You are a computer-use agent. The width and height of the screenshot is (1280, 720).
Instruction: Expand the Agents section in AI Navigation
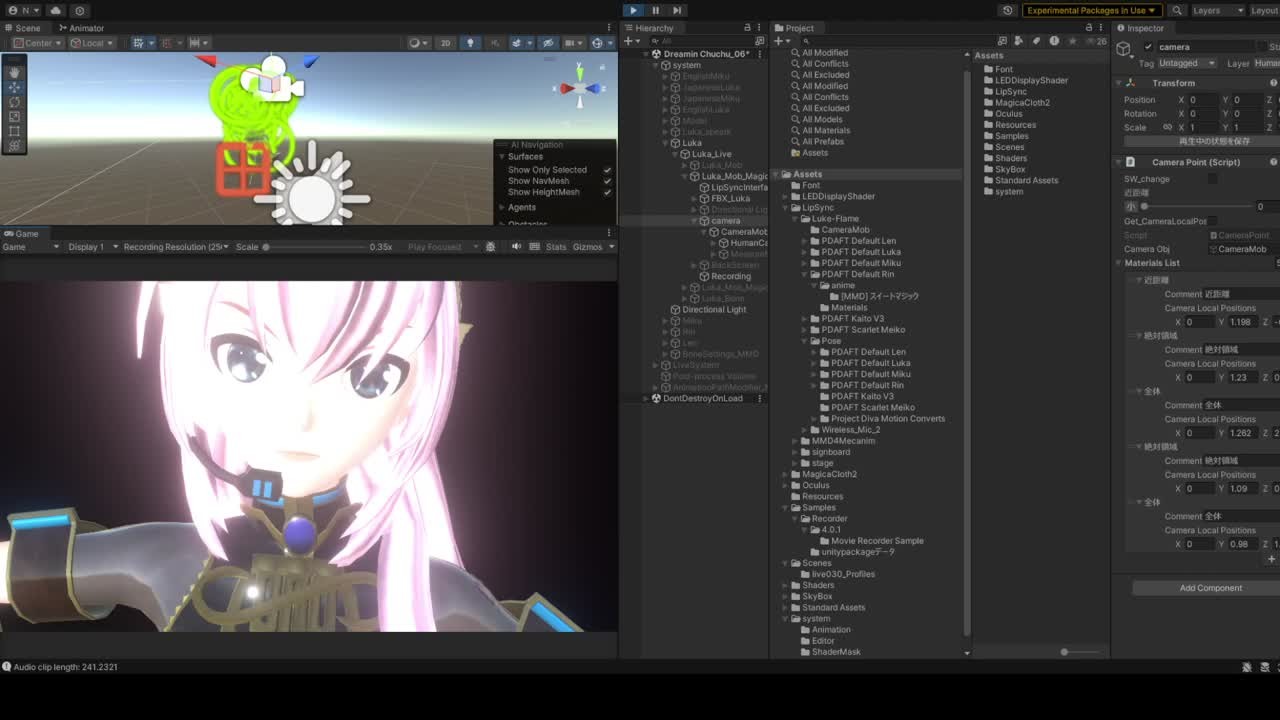pyautogui.click(x=521, y=207)
